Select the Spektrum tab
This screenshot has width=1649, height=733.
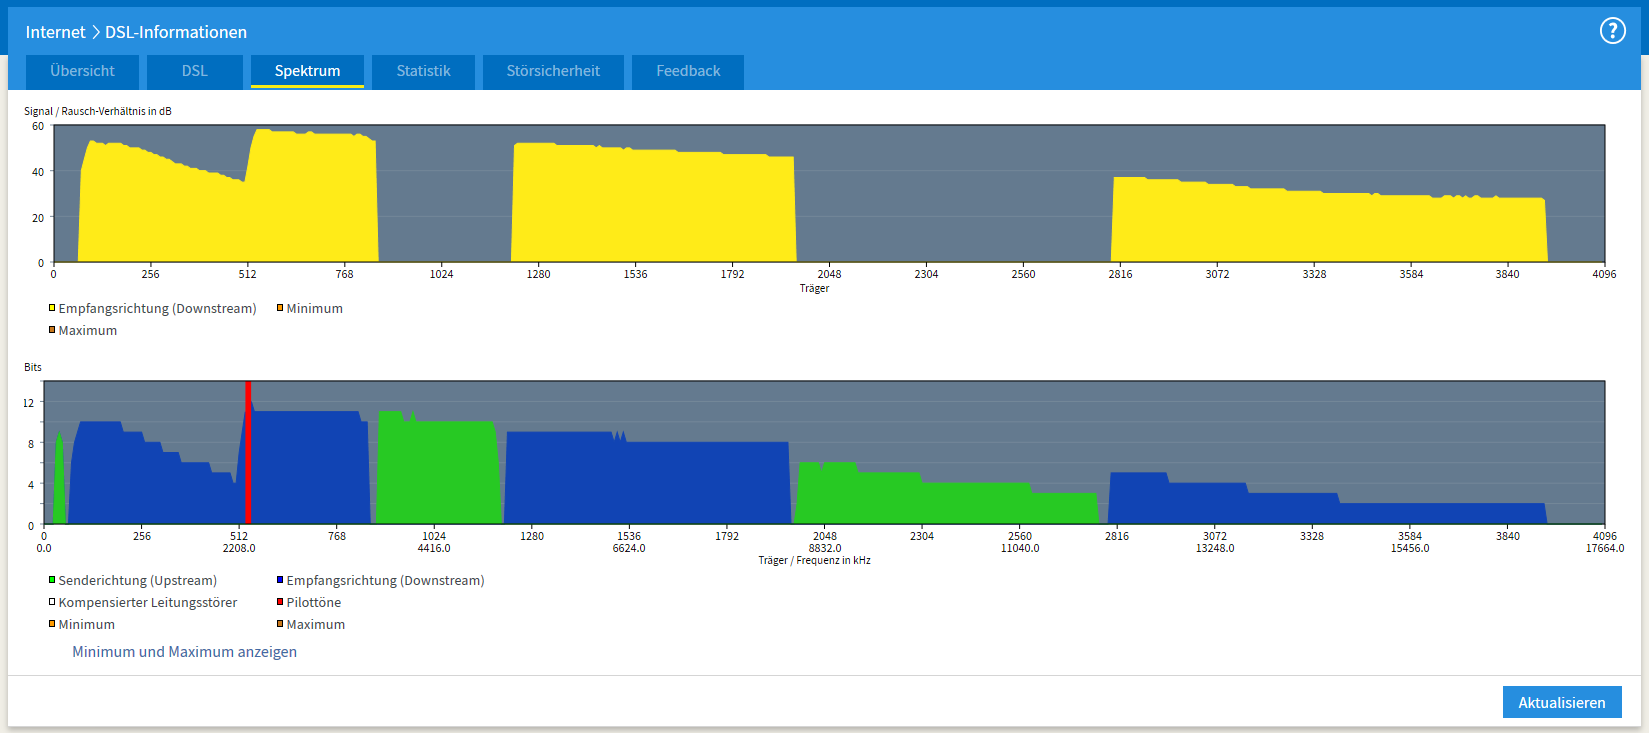point(307,72)
